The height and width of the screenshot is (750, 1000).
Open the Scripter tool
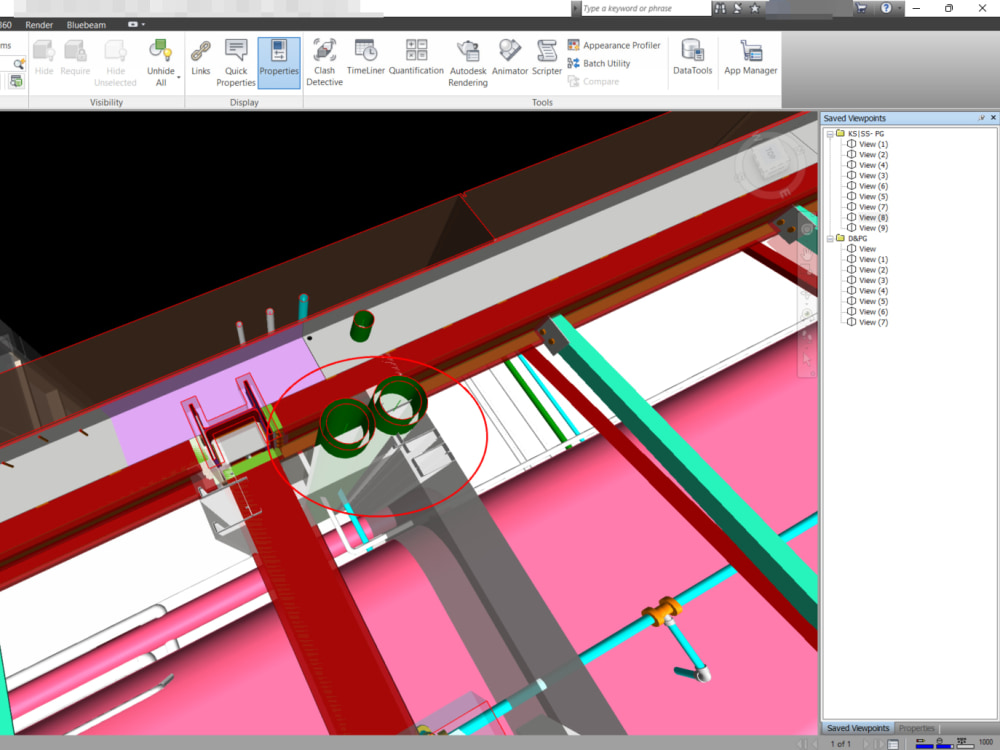547,57
